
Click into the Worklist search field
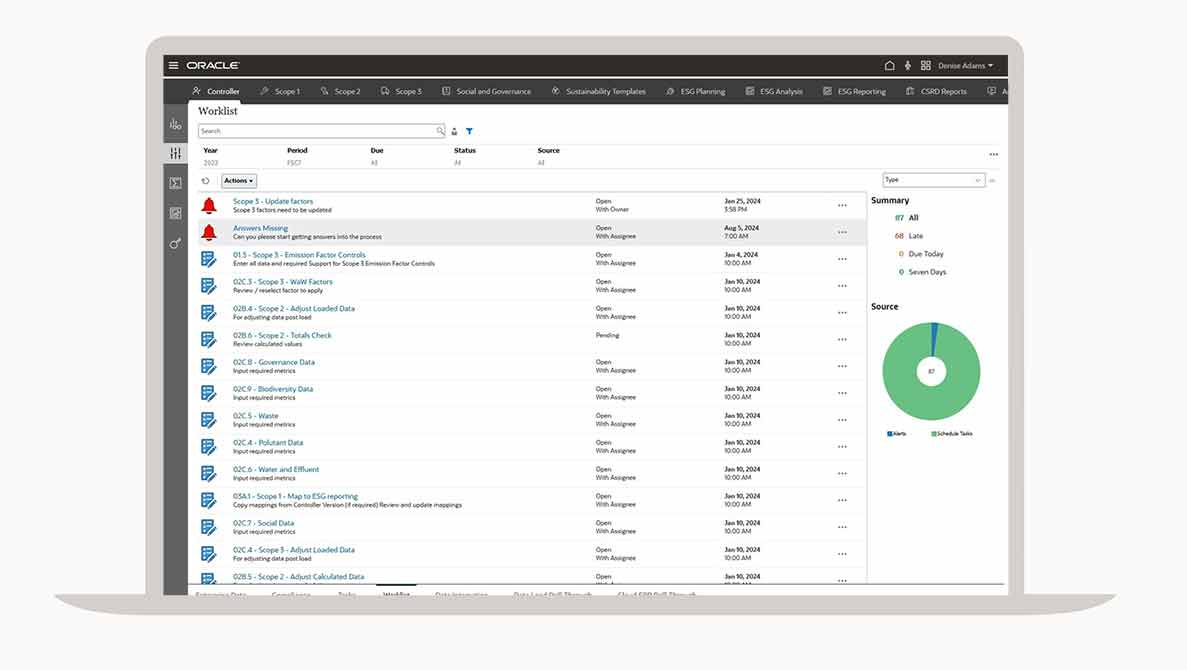pos(316,131)
